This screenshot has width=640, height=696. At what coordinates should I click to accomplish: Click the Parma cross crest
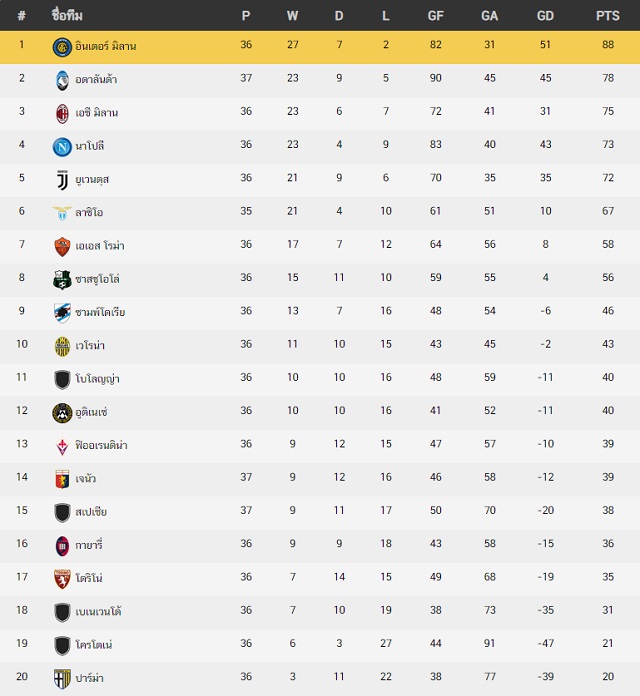coord(62,679)
